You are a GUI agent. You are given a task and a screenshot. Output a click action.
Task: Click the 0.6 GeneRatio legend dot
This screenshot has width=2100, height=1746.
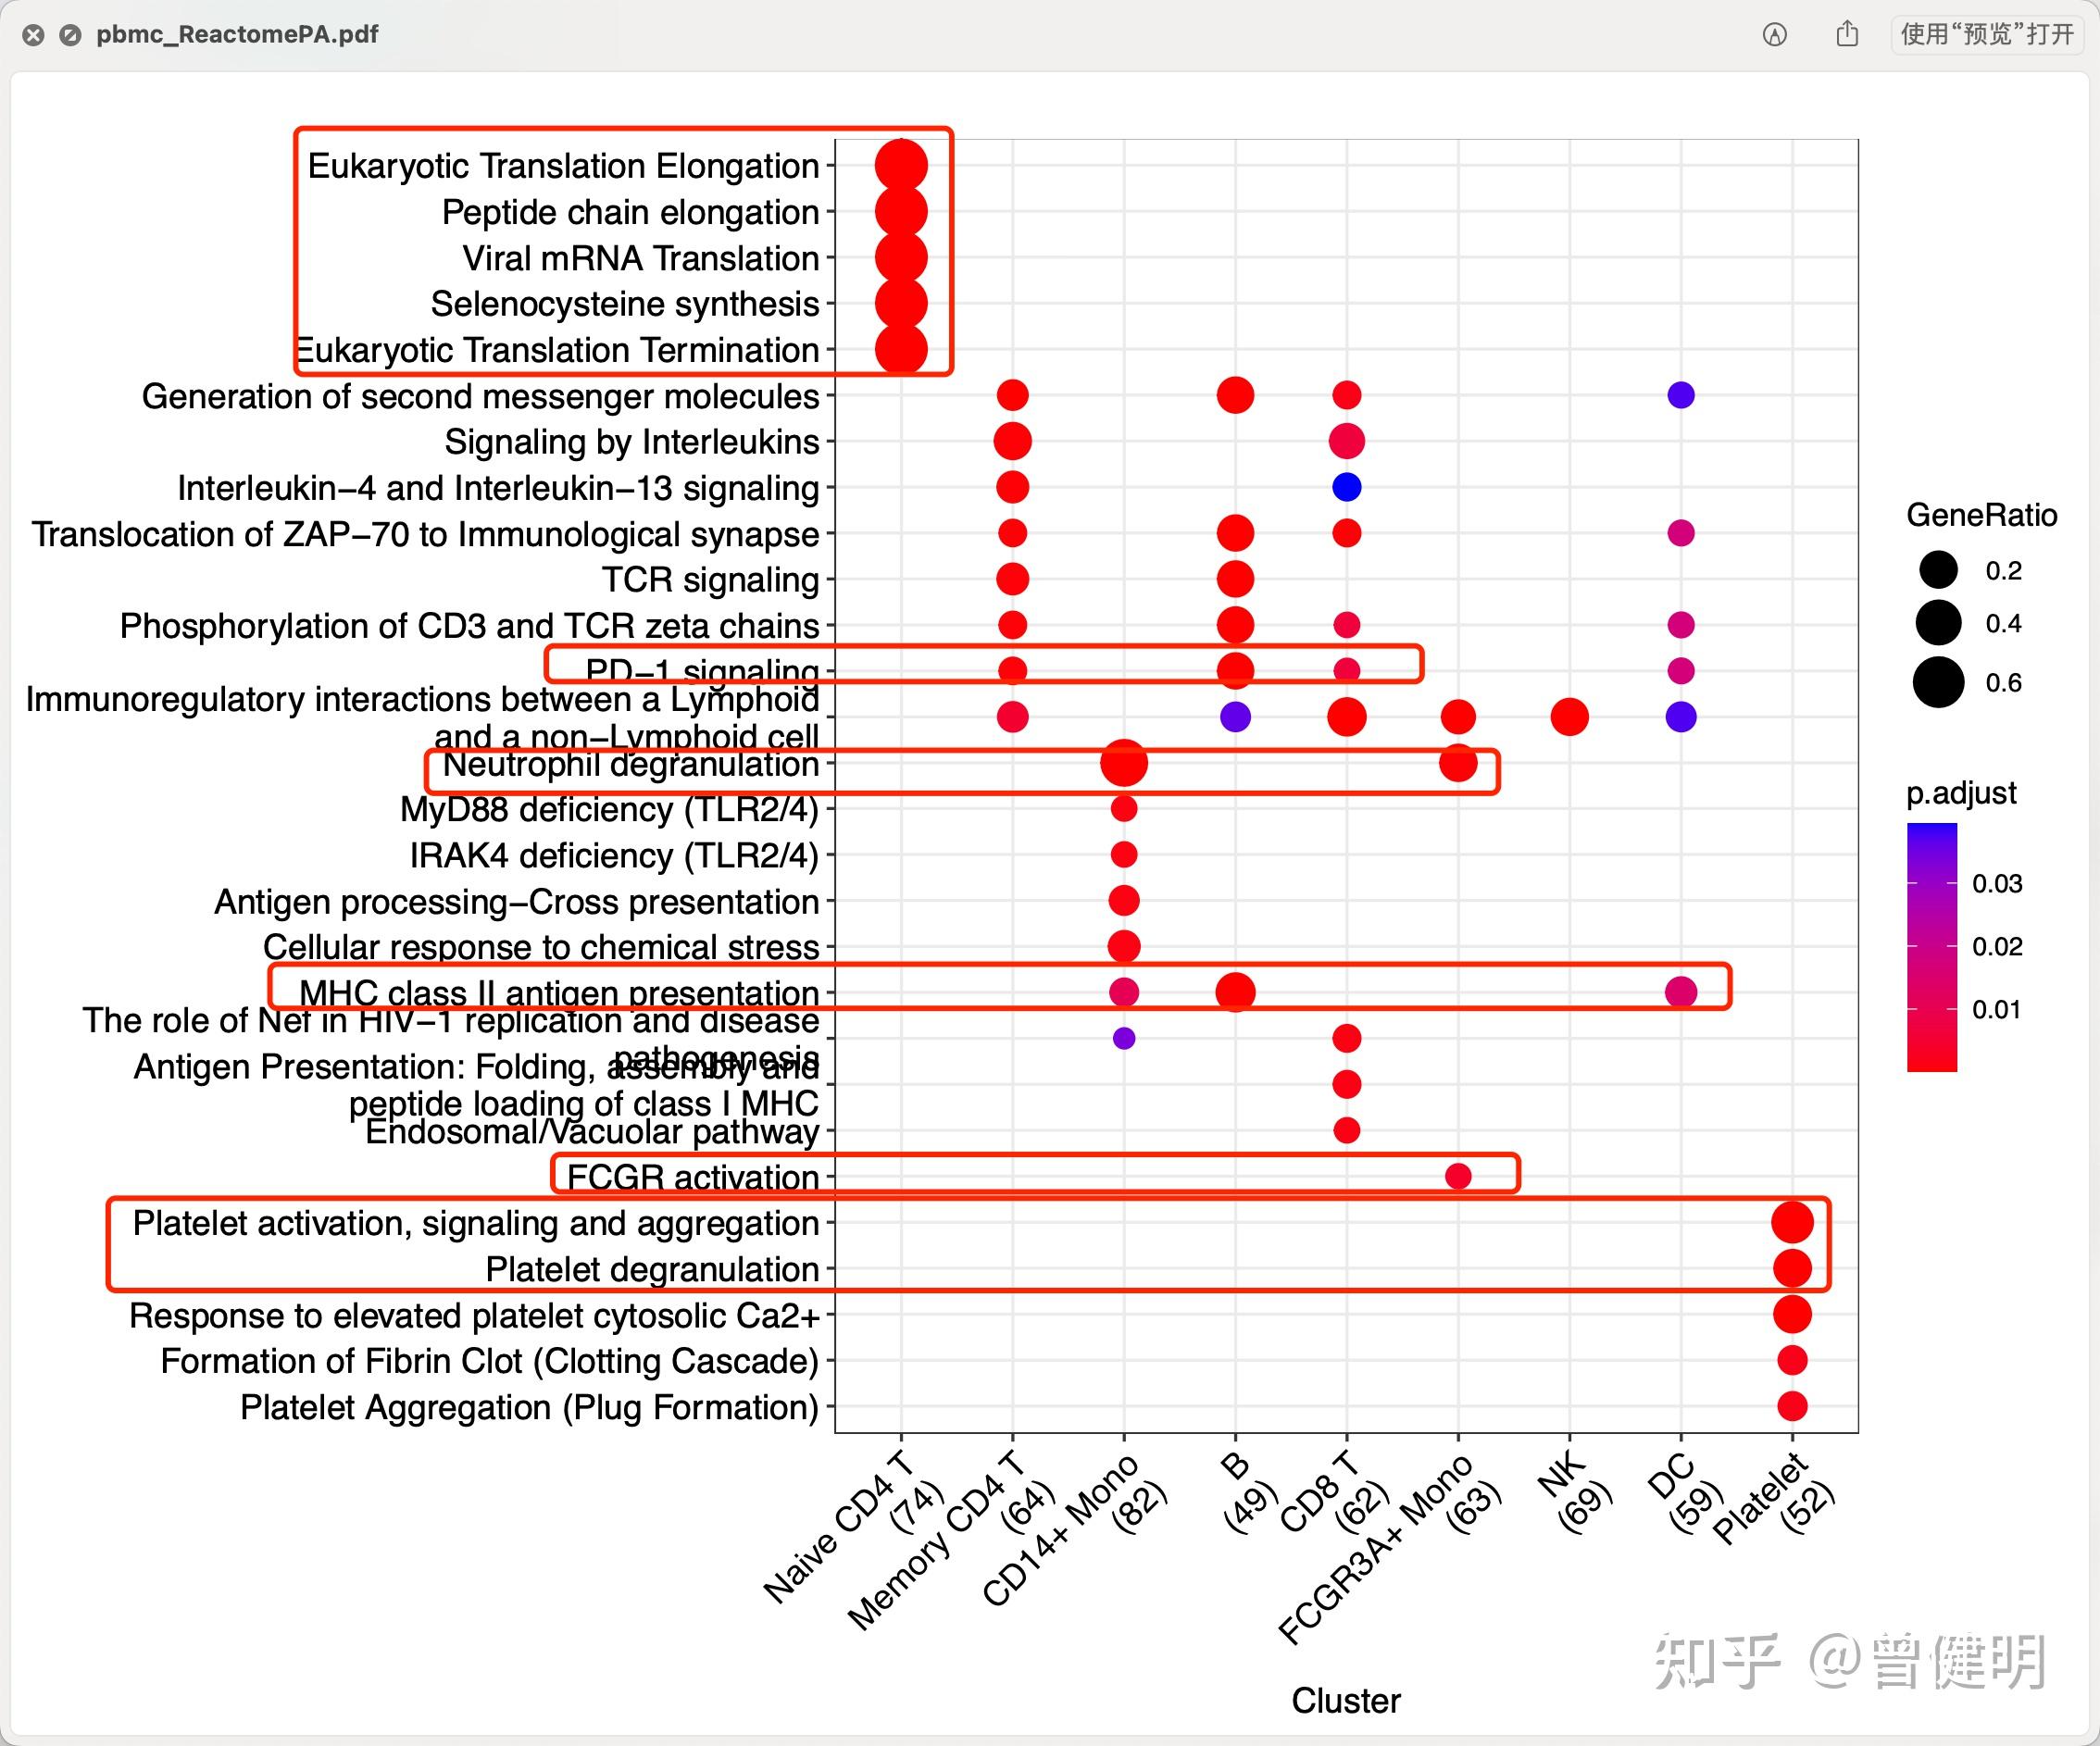[x=1938, y=683]
